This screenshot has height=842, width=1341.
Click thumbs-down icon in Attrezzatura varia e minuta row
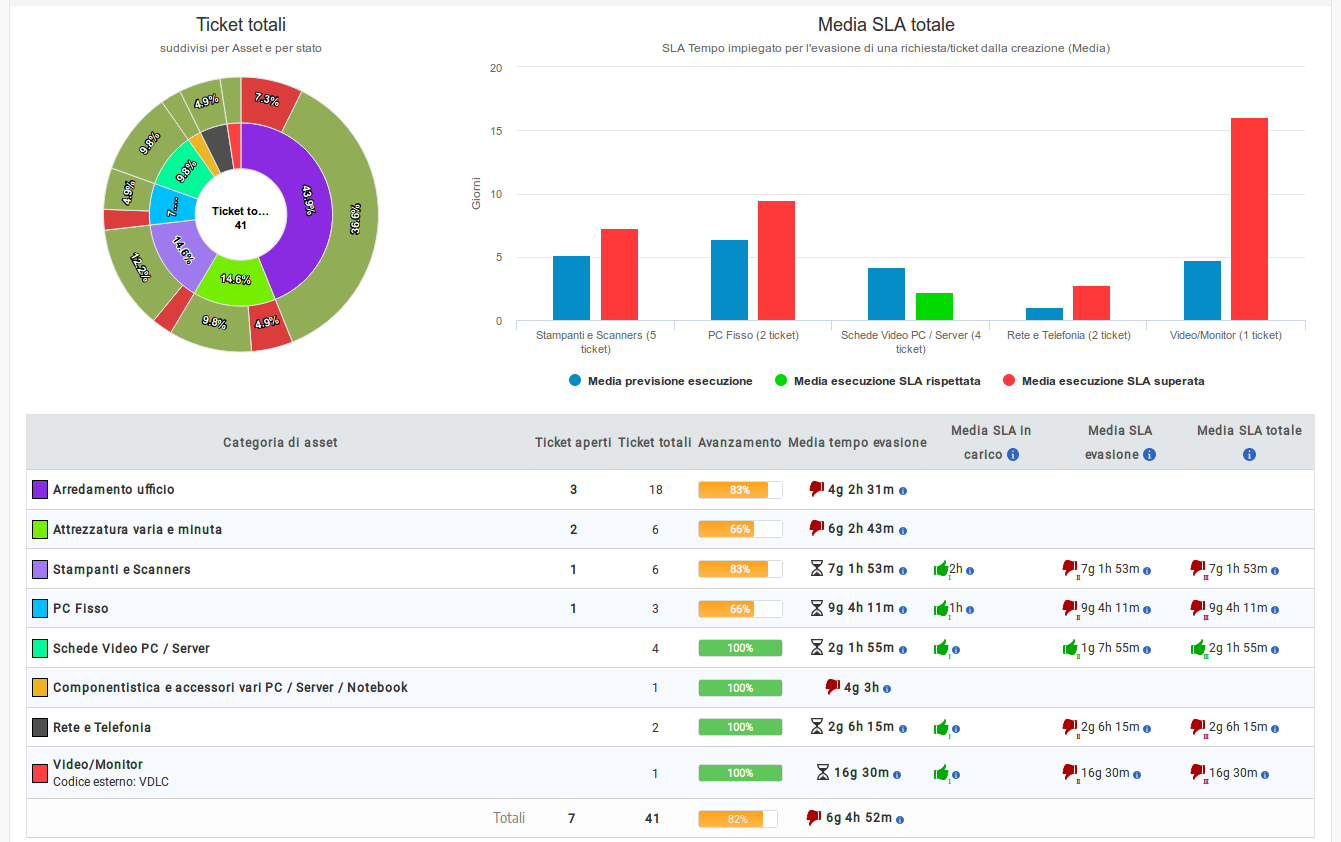[x=816, y=528]
